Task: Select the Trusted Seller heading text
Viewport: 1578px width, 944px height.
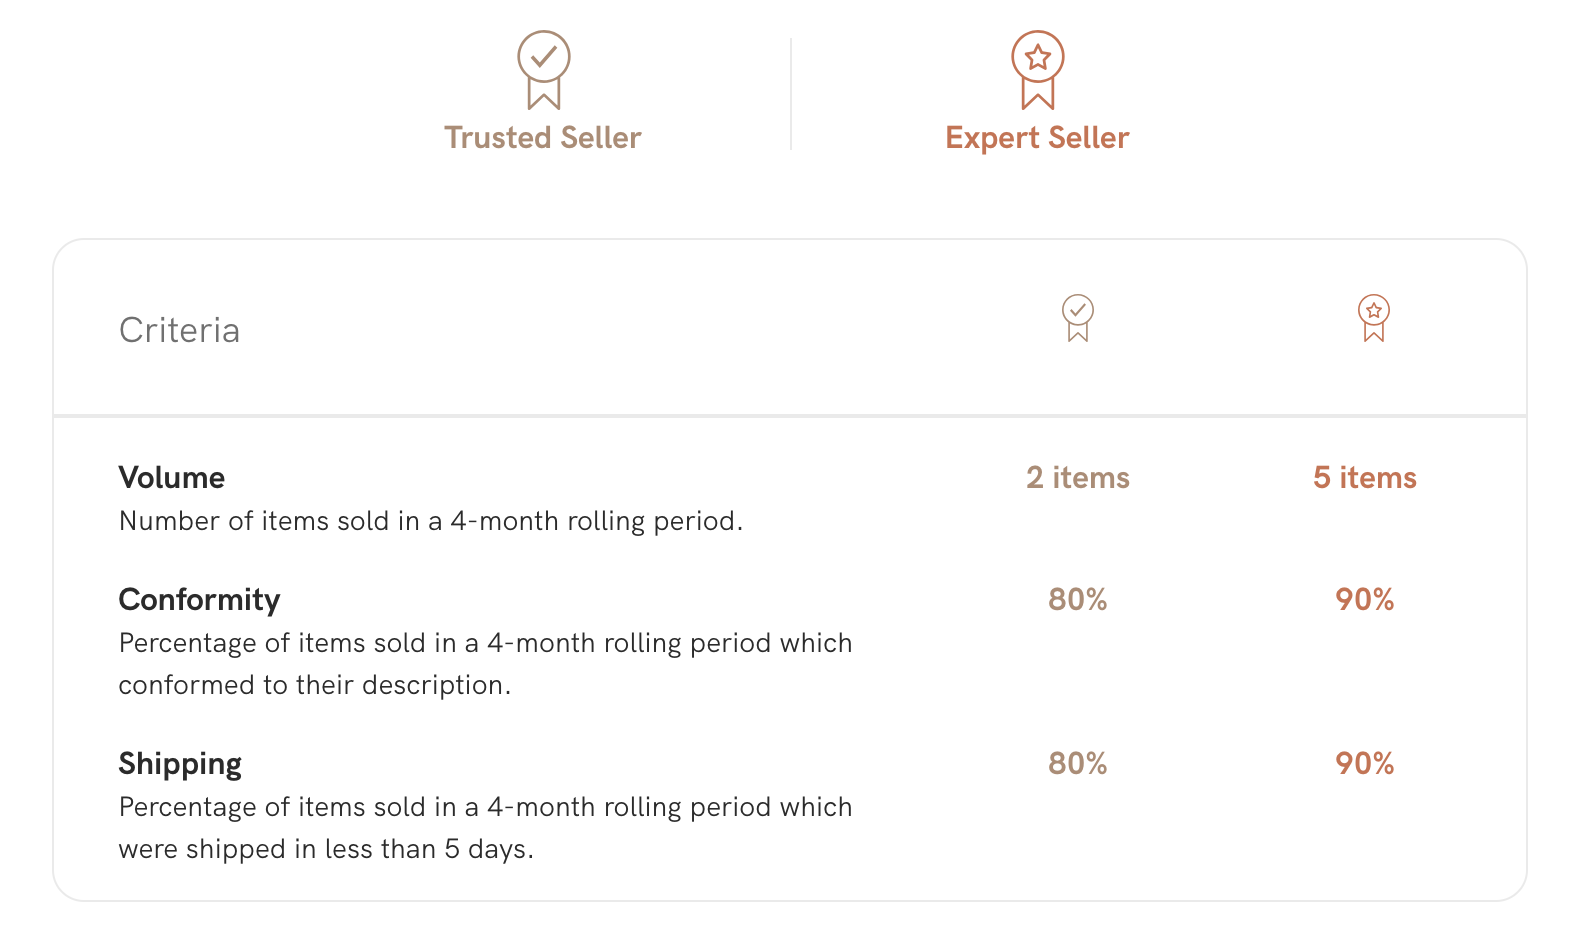Action: (543, 137)
